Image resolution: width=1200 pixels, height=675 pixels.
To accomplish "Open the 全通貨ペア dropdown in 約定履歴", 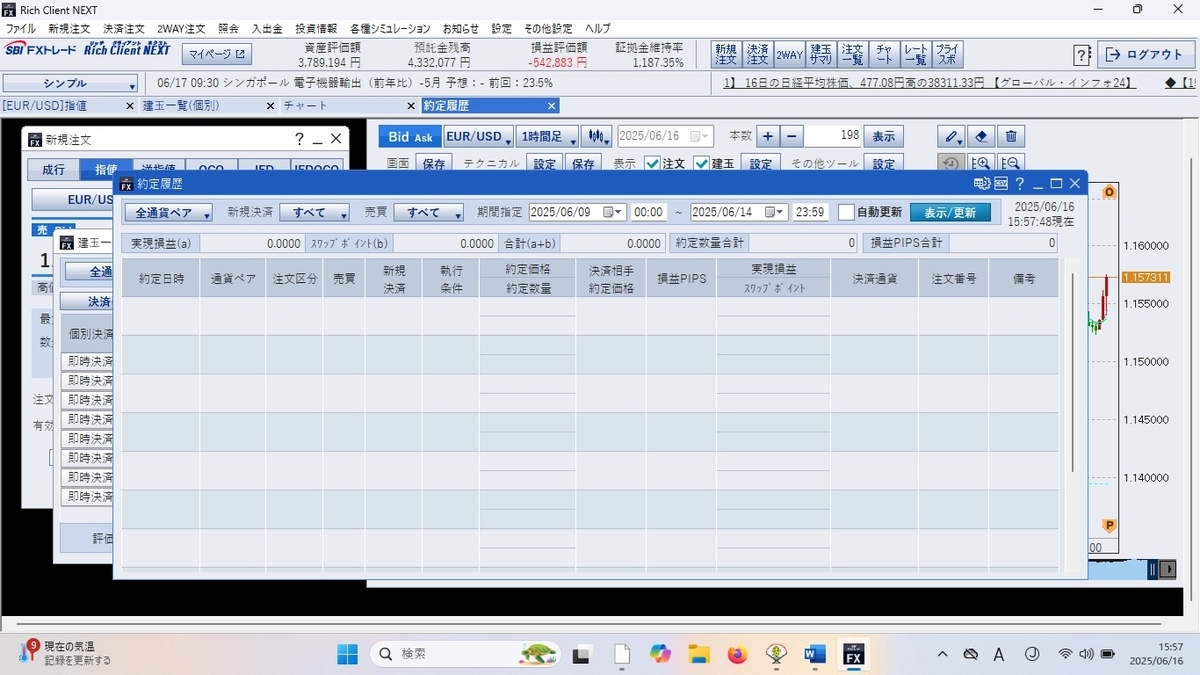I will click(x=169, y=213).
